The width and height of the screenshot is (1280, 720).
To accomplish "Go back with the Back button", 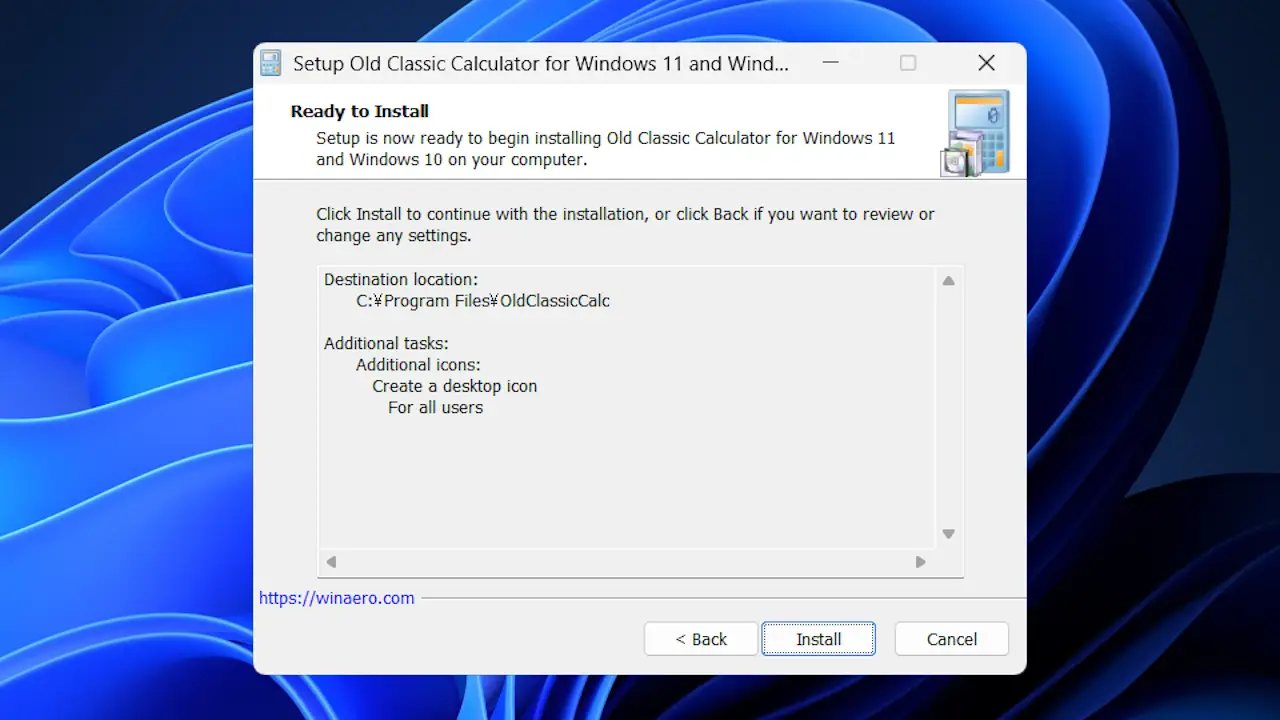I will tap(701, 639).
